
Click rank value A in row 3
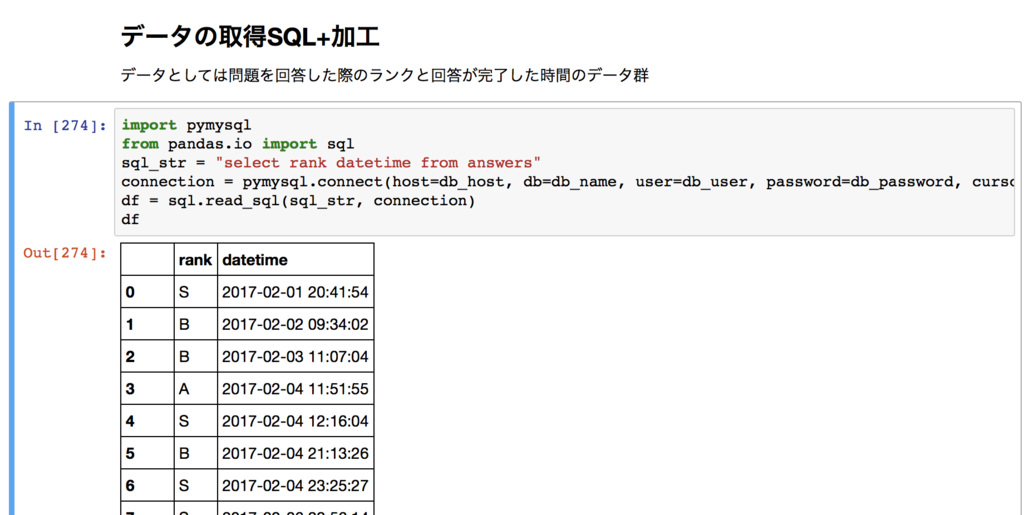195,389
